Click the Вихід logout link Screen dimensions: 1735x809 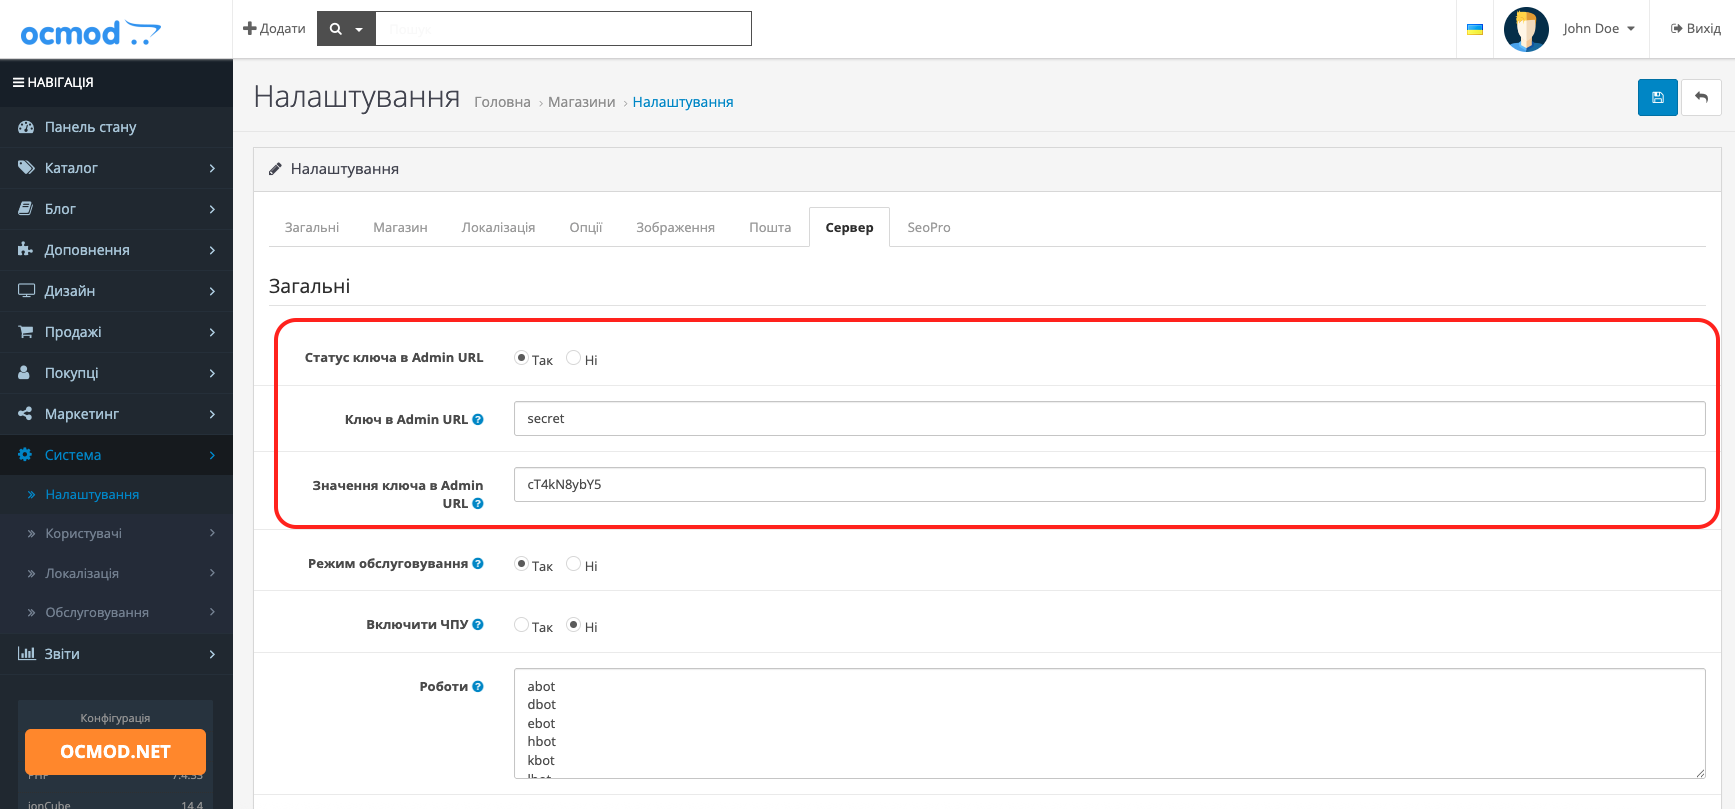[1695, 29]
